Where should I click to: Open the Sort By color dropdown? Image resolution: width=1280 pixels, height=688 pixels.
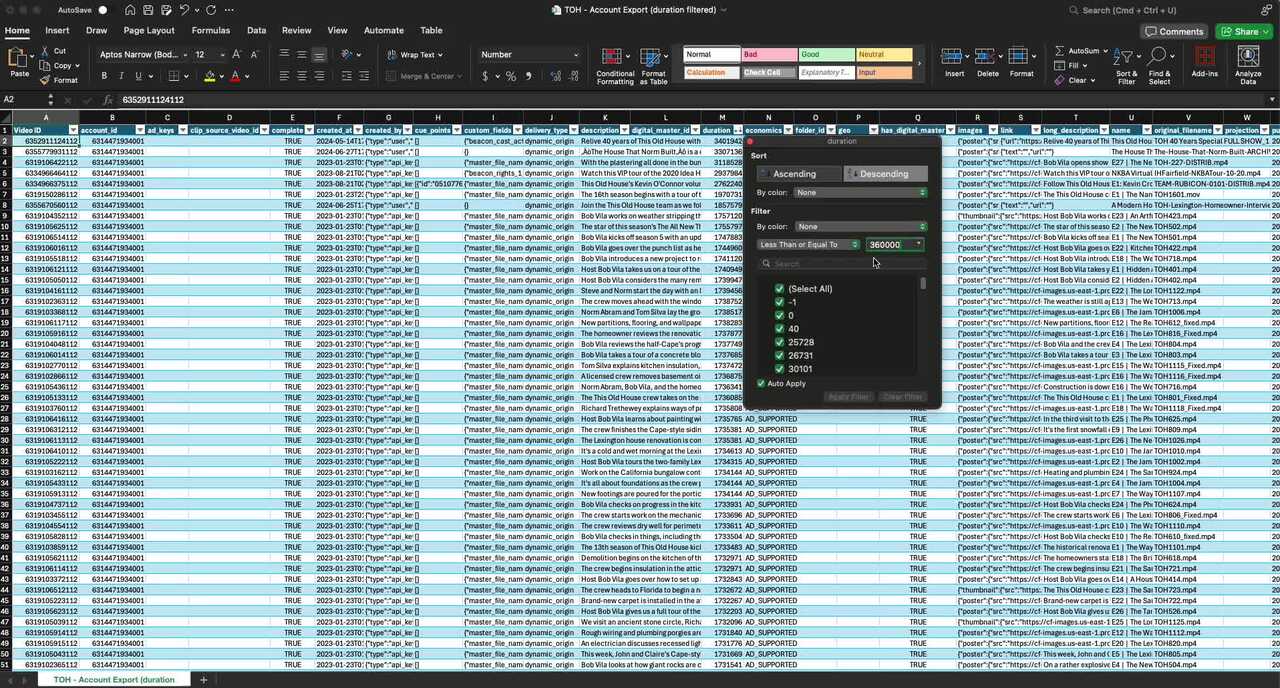[x=860, y=192]
